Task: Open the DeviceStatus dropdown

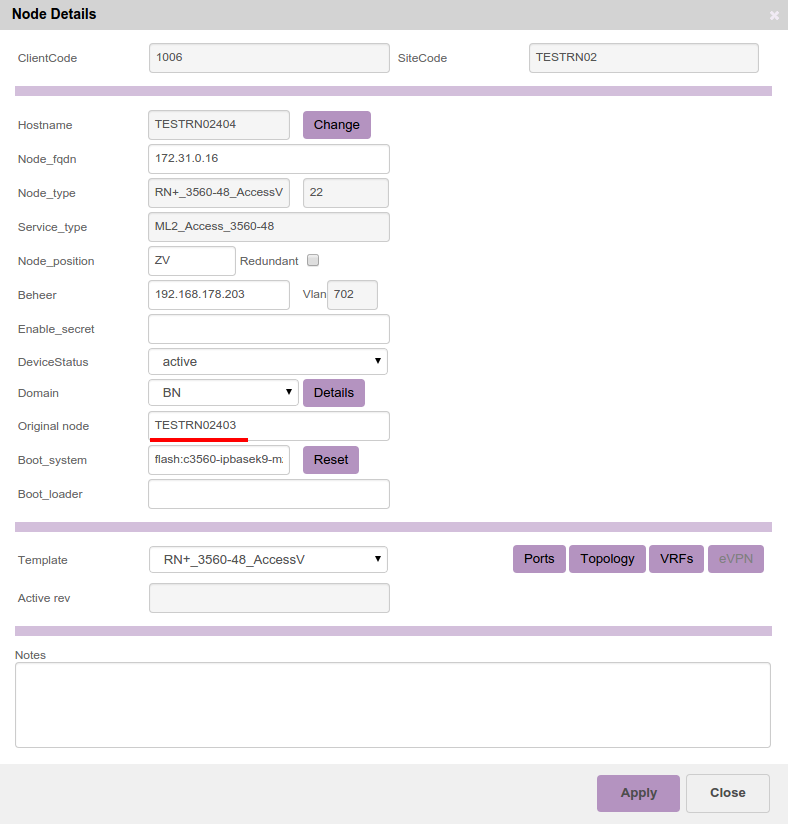Action: (268, 361)
